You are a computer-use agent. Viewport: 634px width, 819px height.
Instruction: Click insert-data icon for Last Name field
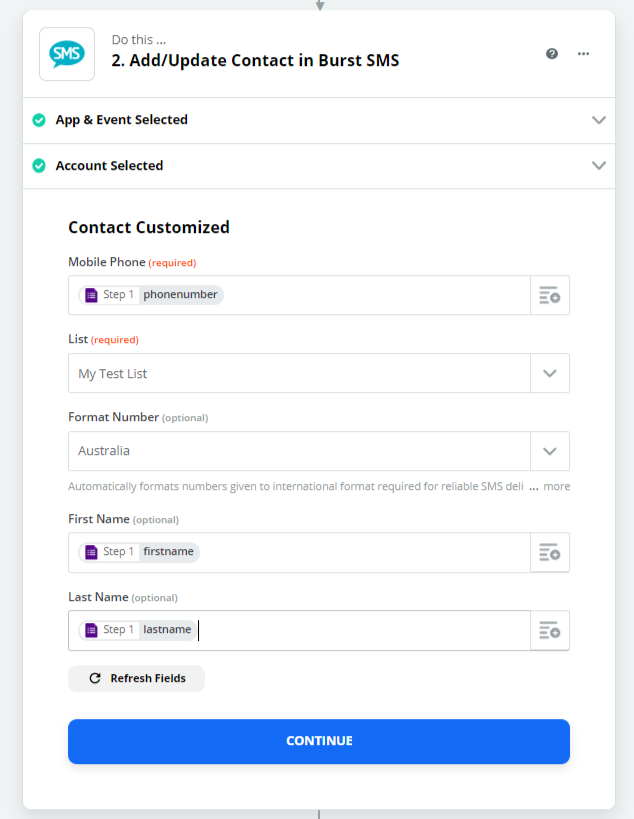(549, 630)
